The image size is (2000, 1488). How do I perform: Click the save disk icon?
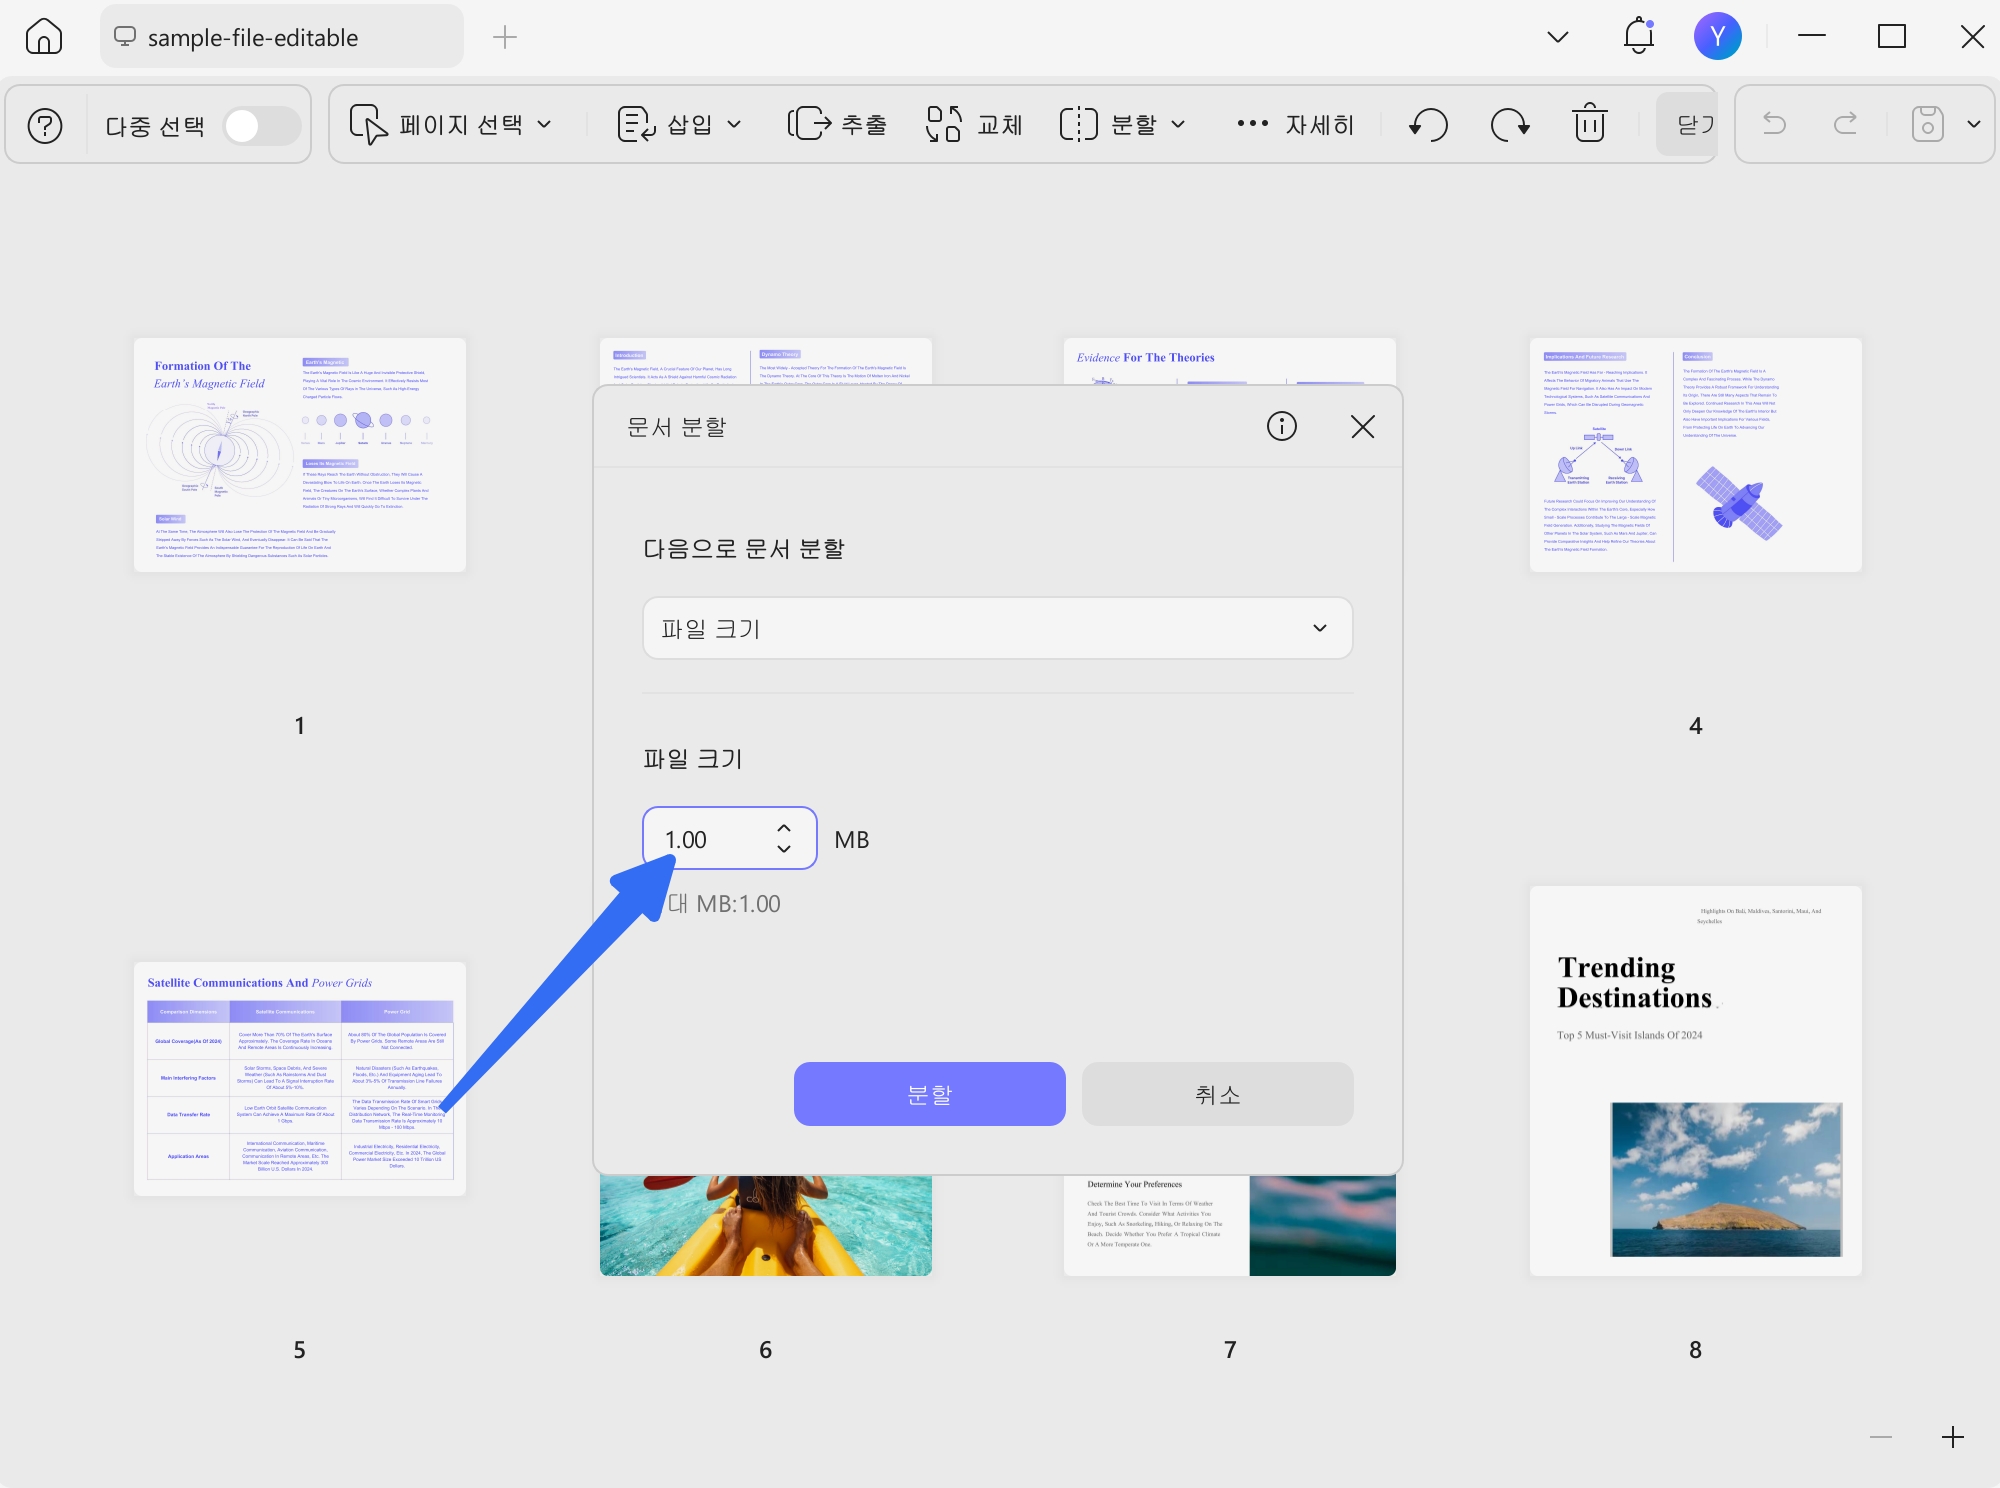(x=1927, y=124)
